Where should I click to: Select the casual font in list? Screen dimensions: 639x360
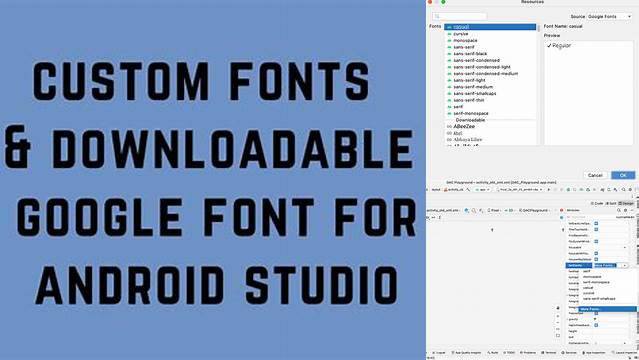coord(490,27)
